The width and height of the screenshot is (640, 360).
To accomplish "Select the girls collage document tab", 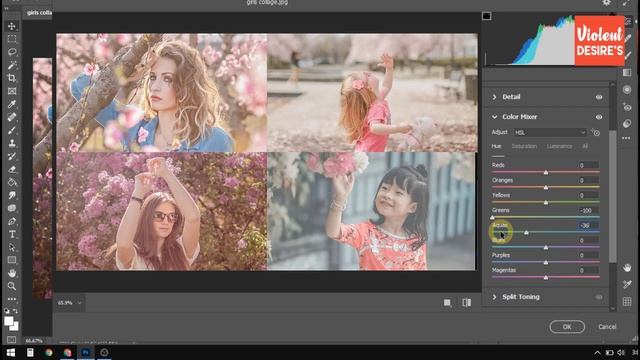I will click(39, 13).
